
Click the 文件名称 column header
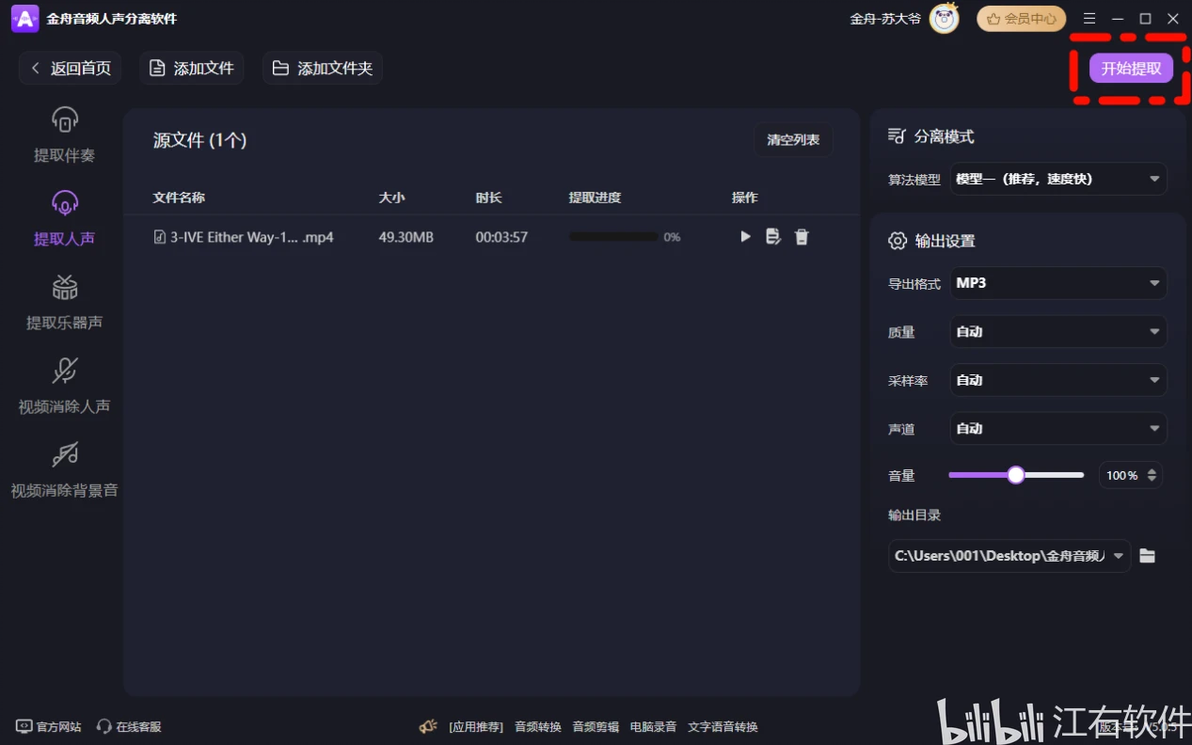pyautogui.click(x=179, y=198)
